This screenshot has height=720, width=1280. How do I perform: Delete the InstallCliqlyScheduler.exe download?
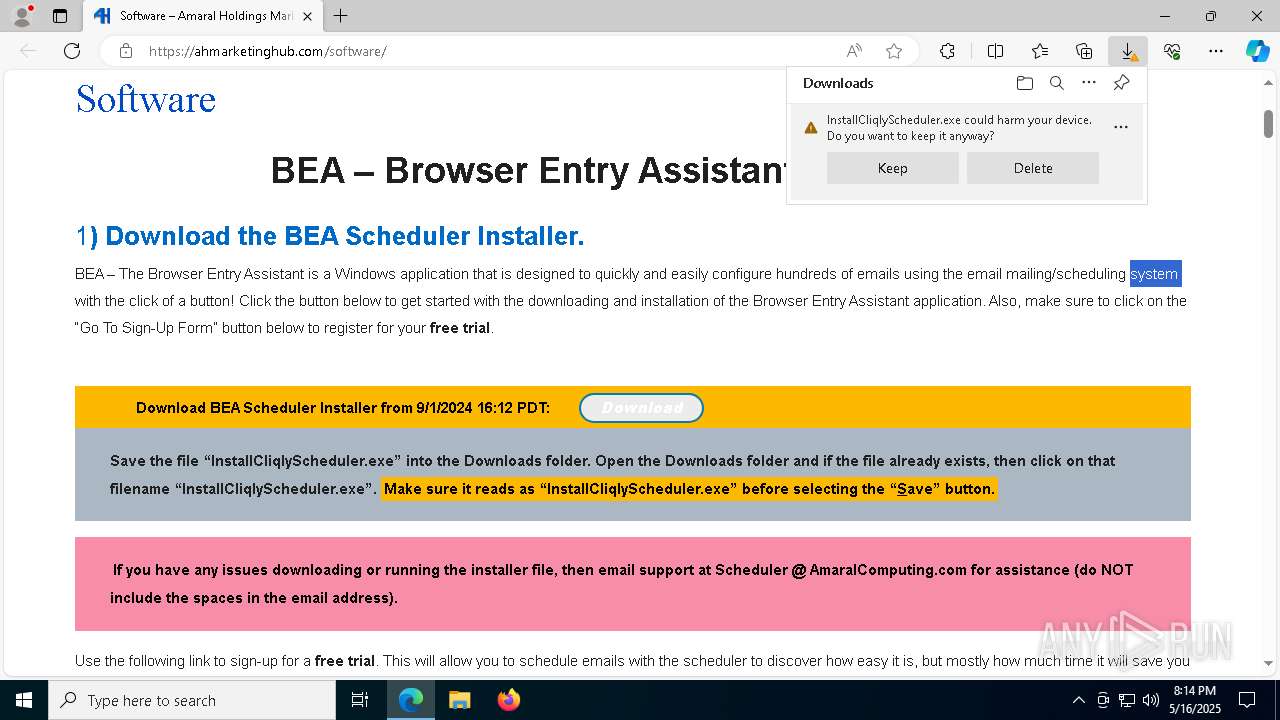point(1032,168)
